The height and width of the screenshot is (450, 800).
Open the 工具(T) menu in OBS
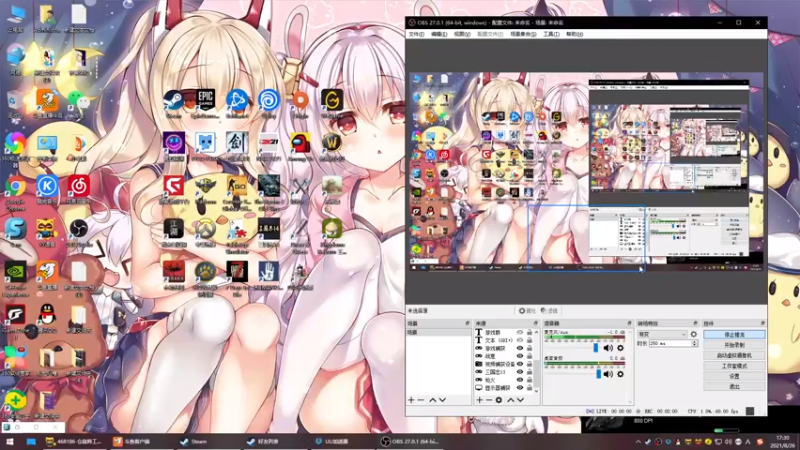tap(551, 34)
